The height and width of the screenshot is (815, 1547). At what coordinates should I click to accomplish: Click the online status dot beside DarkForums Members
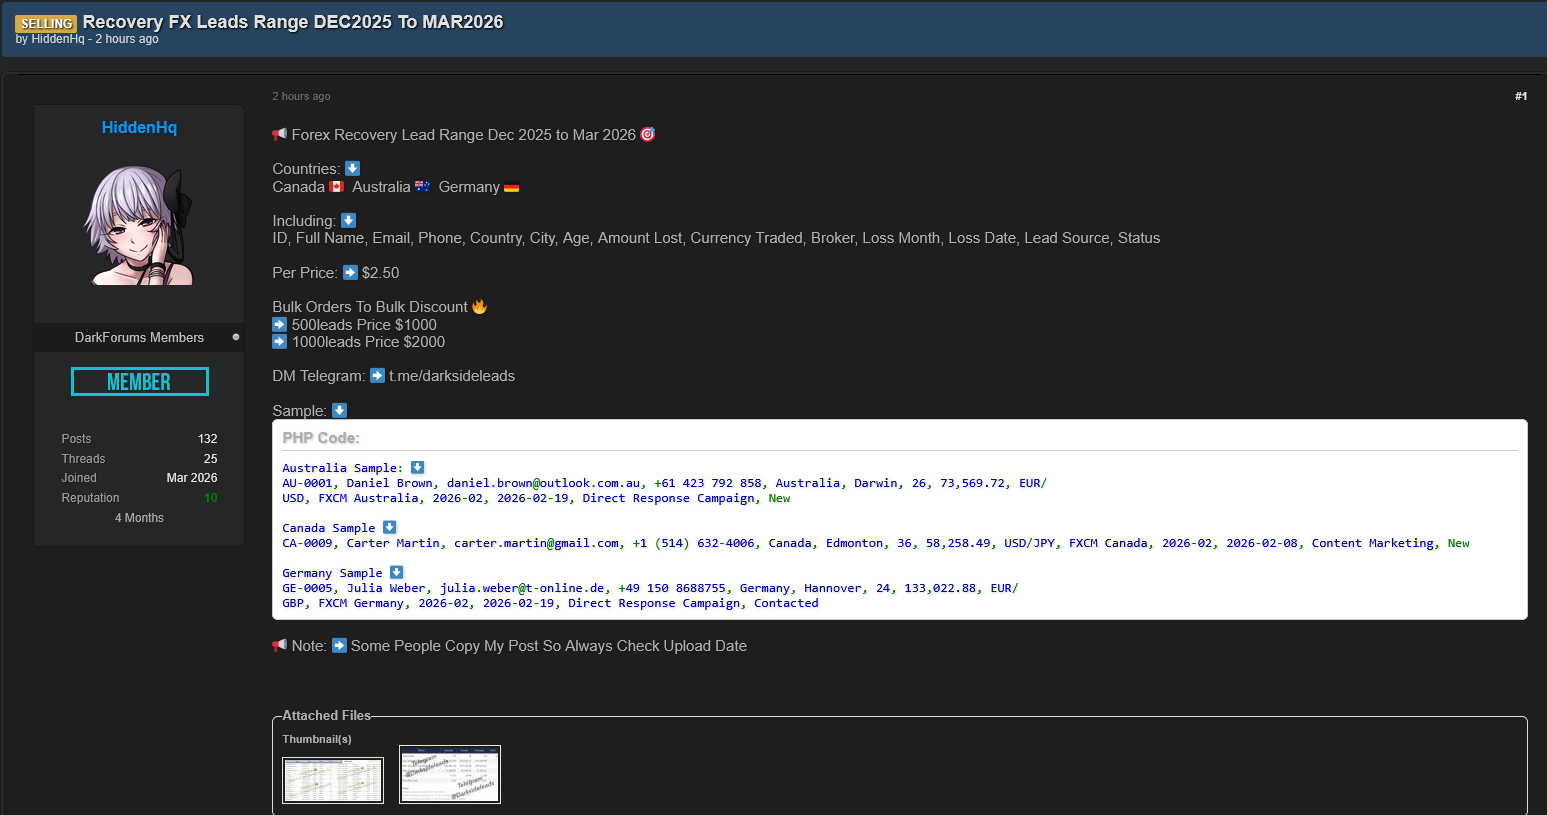[236, 337]
